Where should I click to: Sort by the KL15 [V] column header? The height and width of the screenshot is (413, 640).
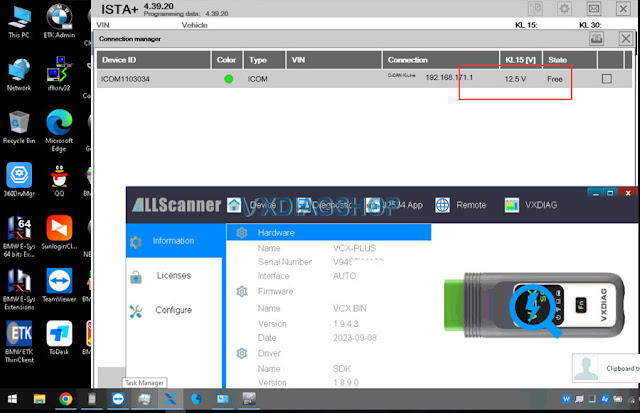pyautogui.click(x=521, y=60)
